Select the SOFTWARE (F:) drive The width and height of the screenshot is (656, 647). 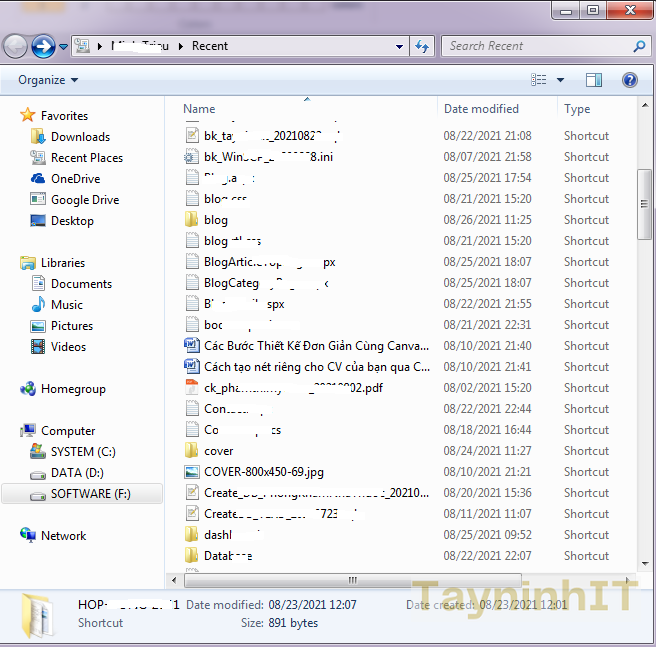click(90, 494)
